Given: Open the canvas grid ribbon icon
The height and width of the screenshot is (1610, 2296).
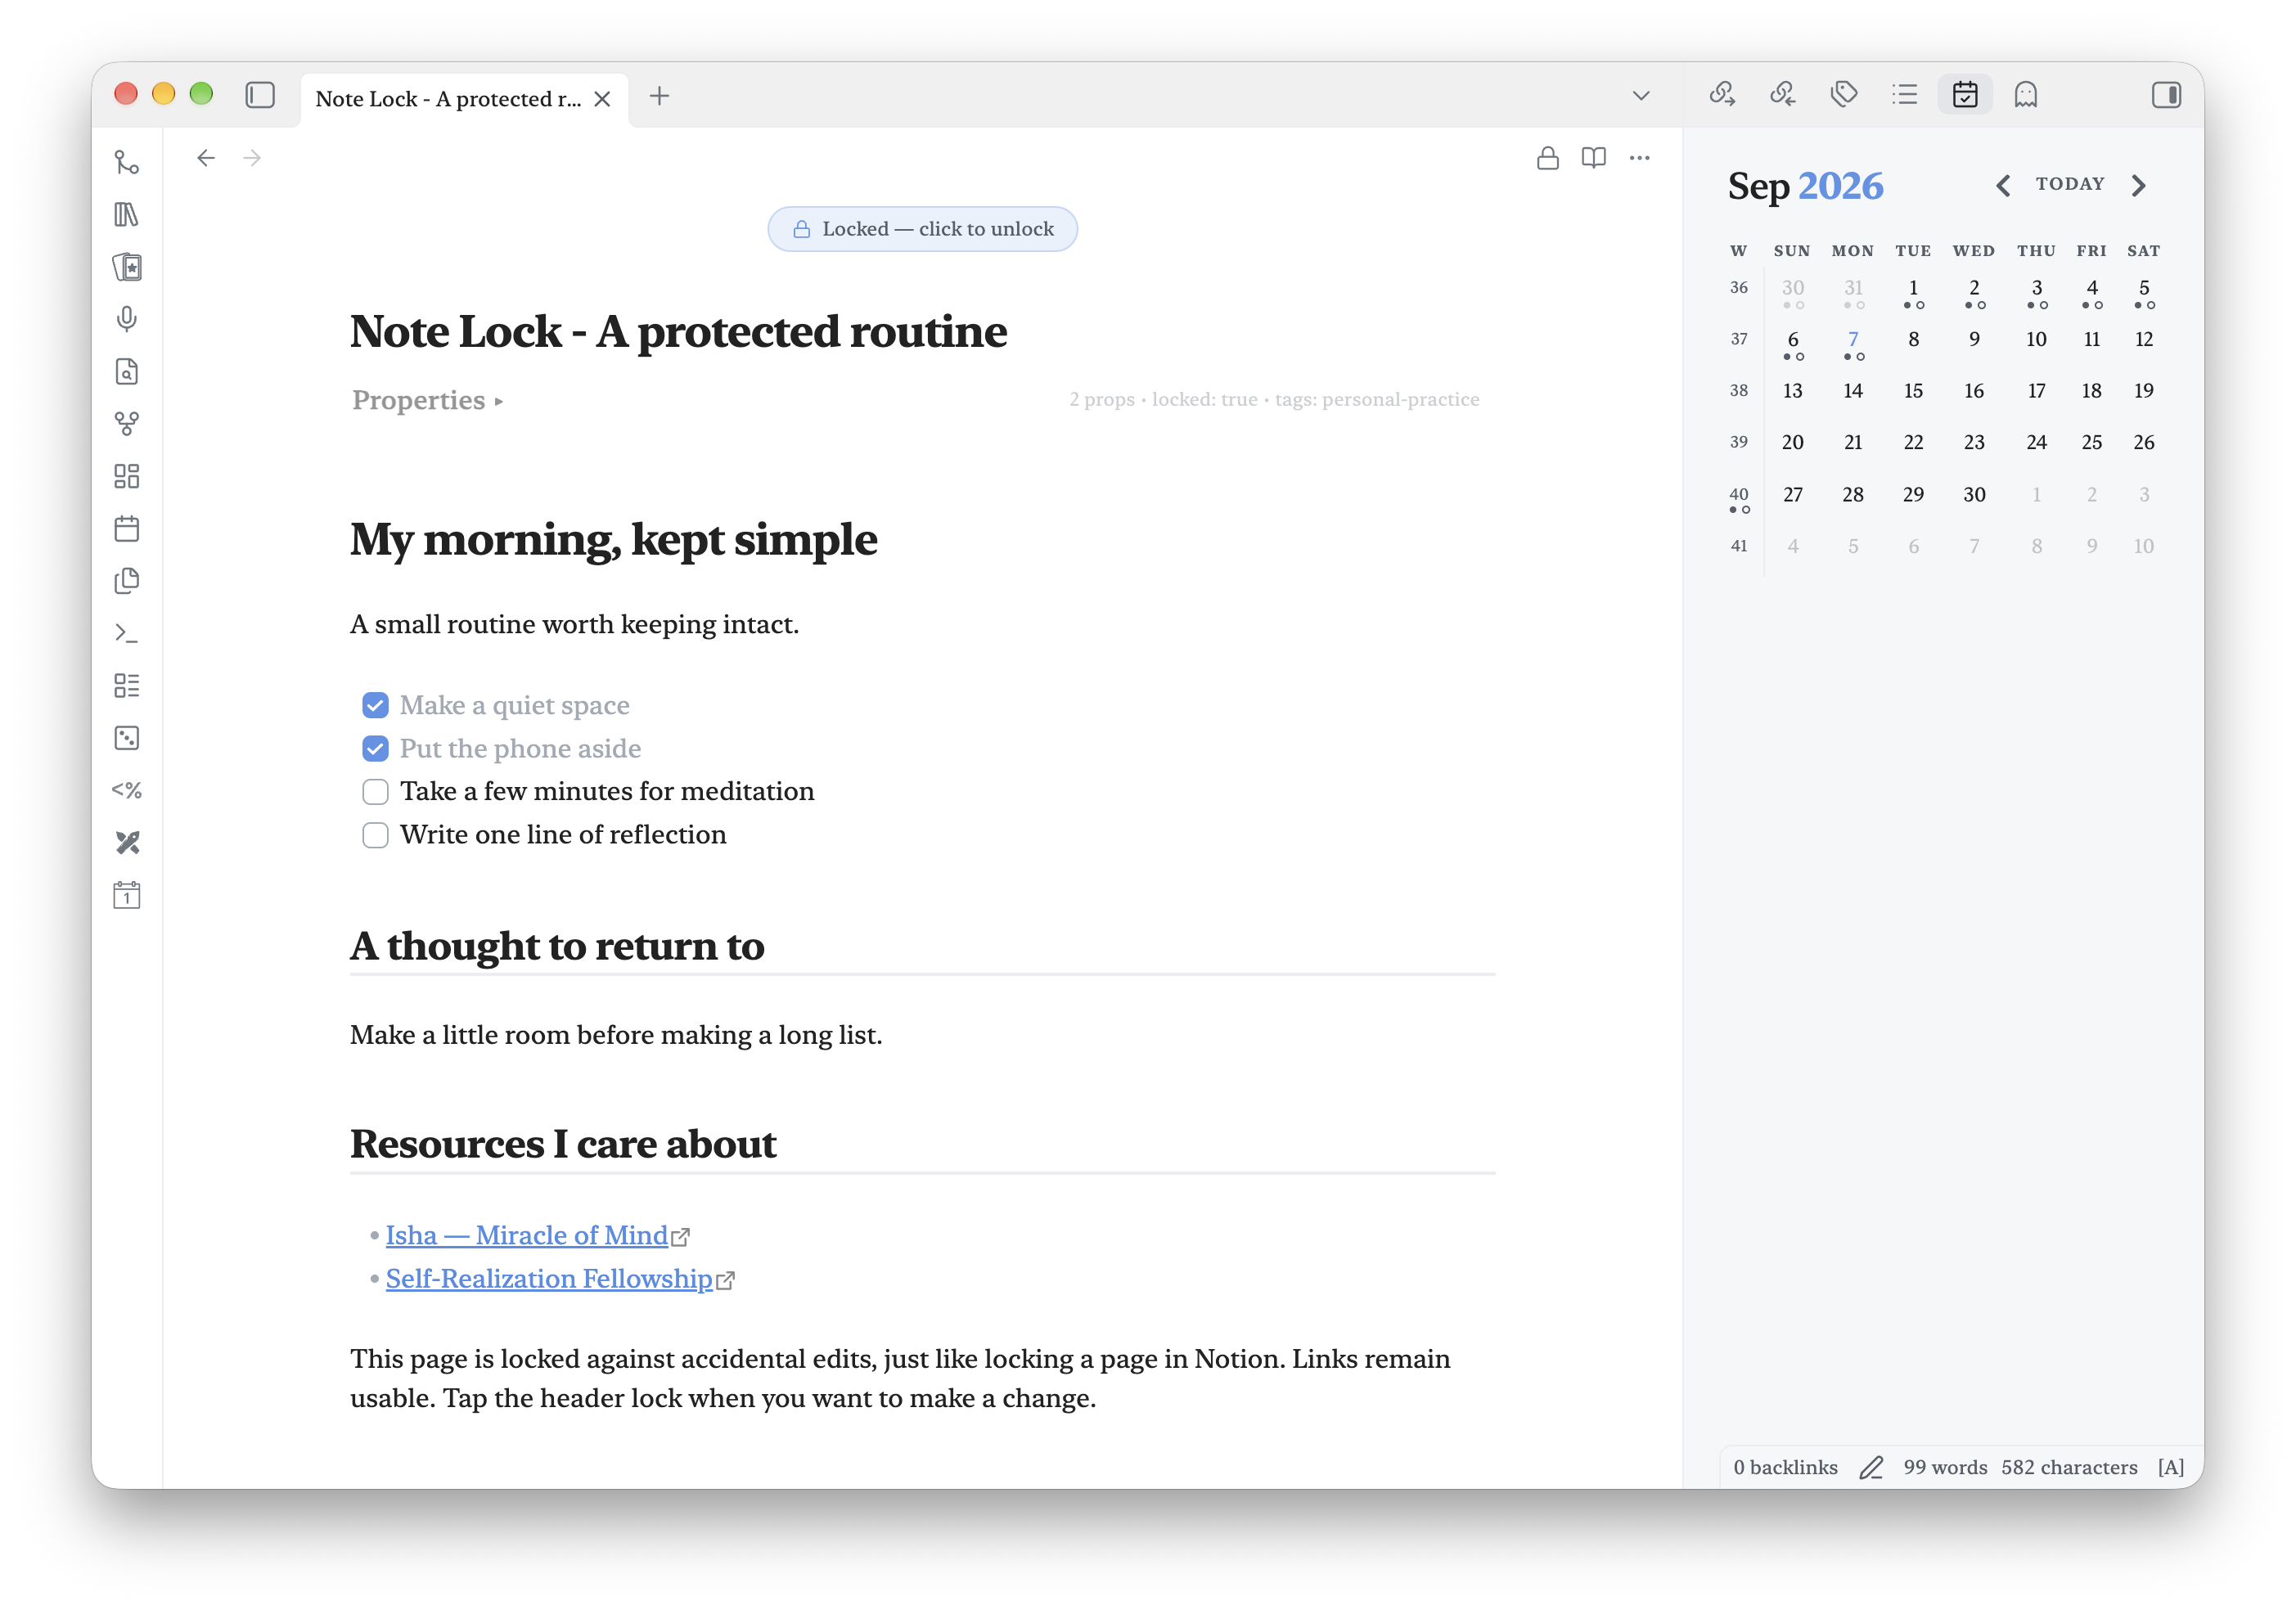Looking at the screenshot, I should coord(127,476).
